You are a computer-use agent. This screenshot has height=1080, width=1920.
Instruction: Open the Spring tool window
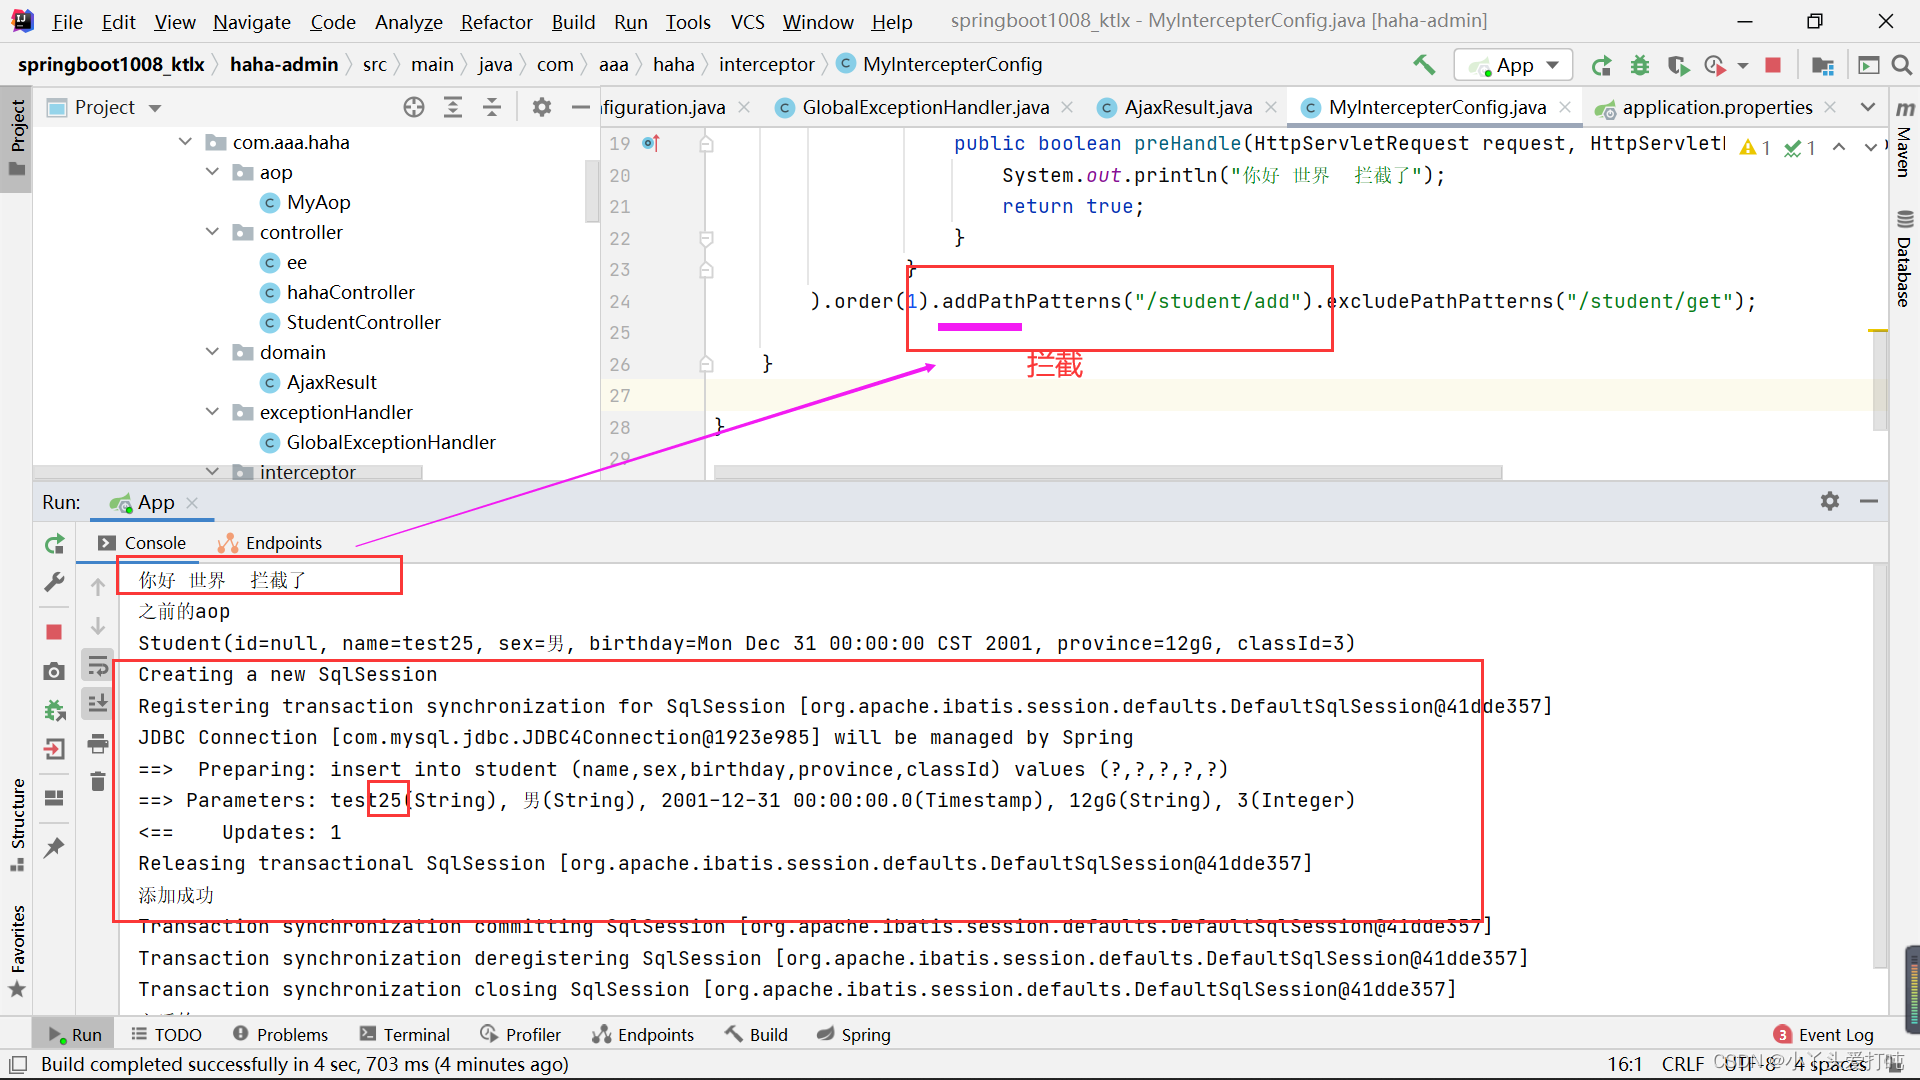click(853, 1035)
